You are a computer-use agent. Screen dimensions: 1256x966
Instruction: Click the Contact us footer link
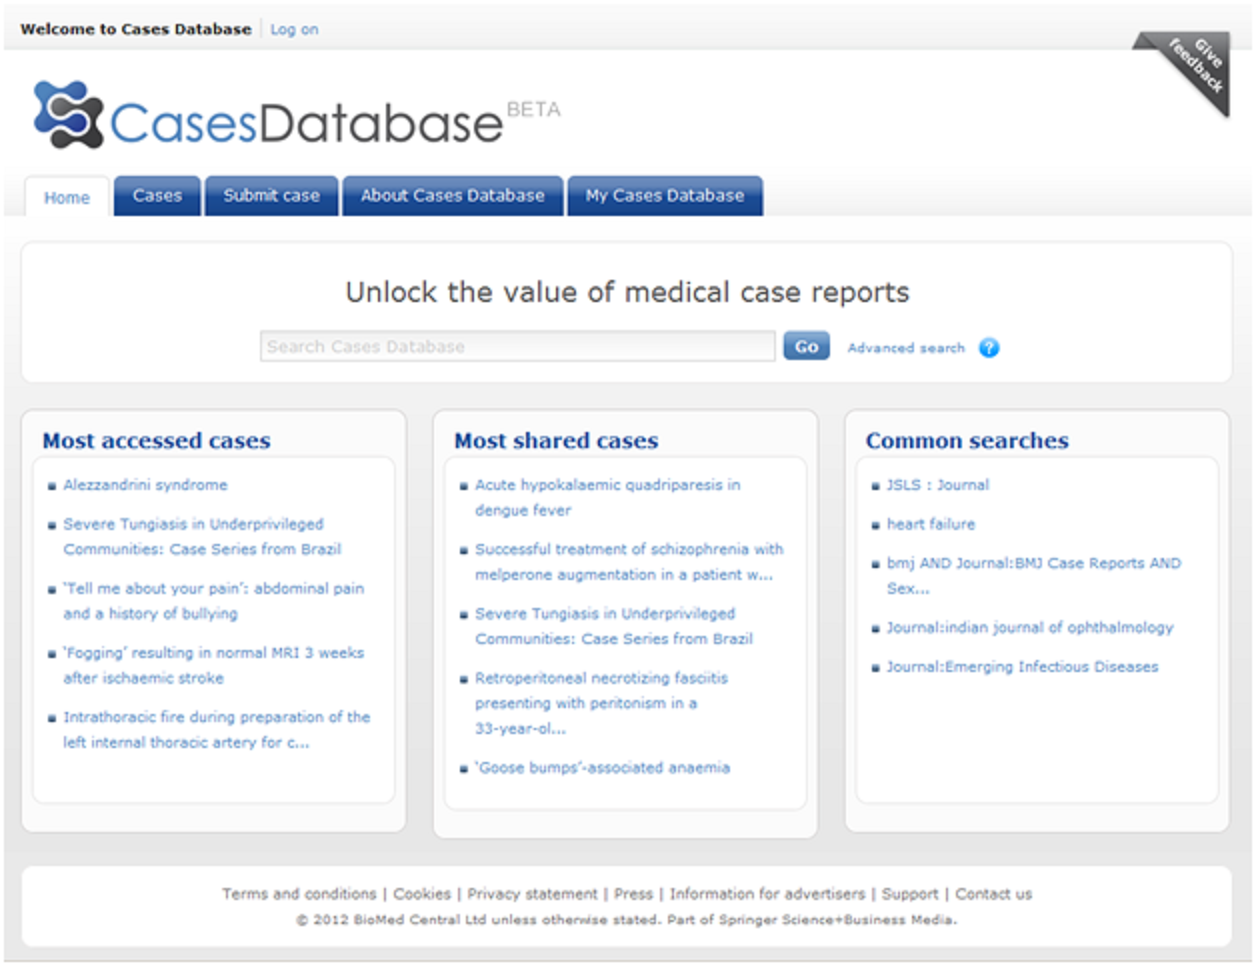[x=993, y=894]
